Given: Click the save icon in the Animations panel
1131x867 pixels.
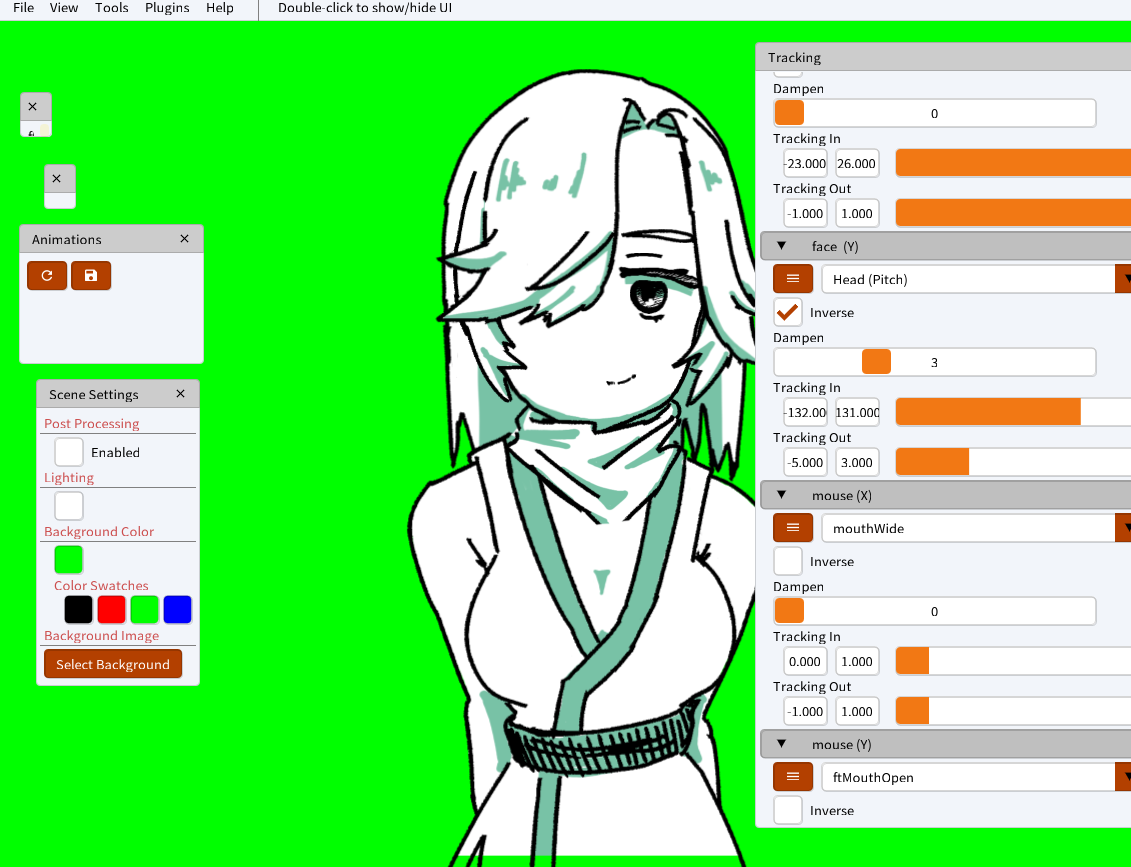Looking at the screenshot, I should 91,275.
